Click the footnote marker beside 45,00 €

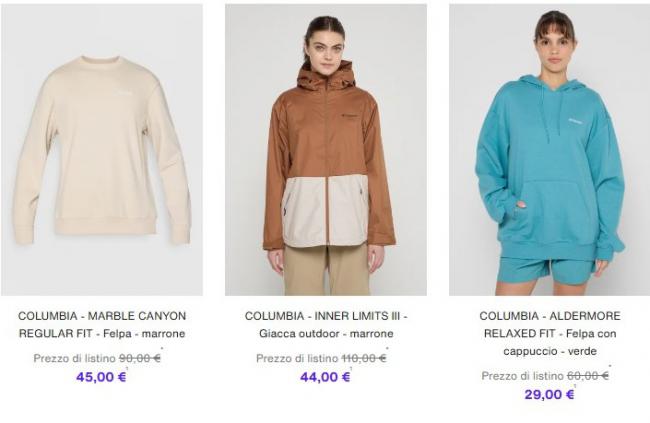coord(127,368)
